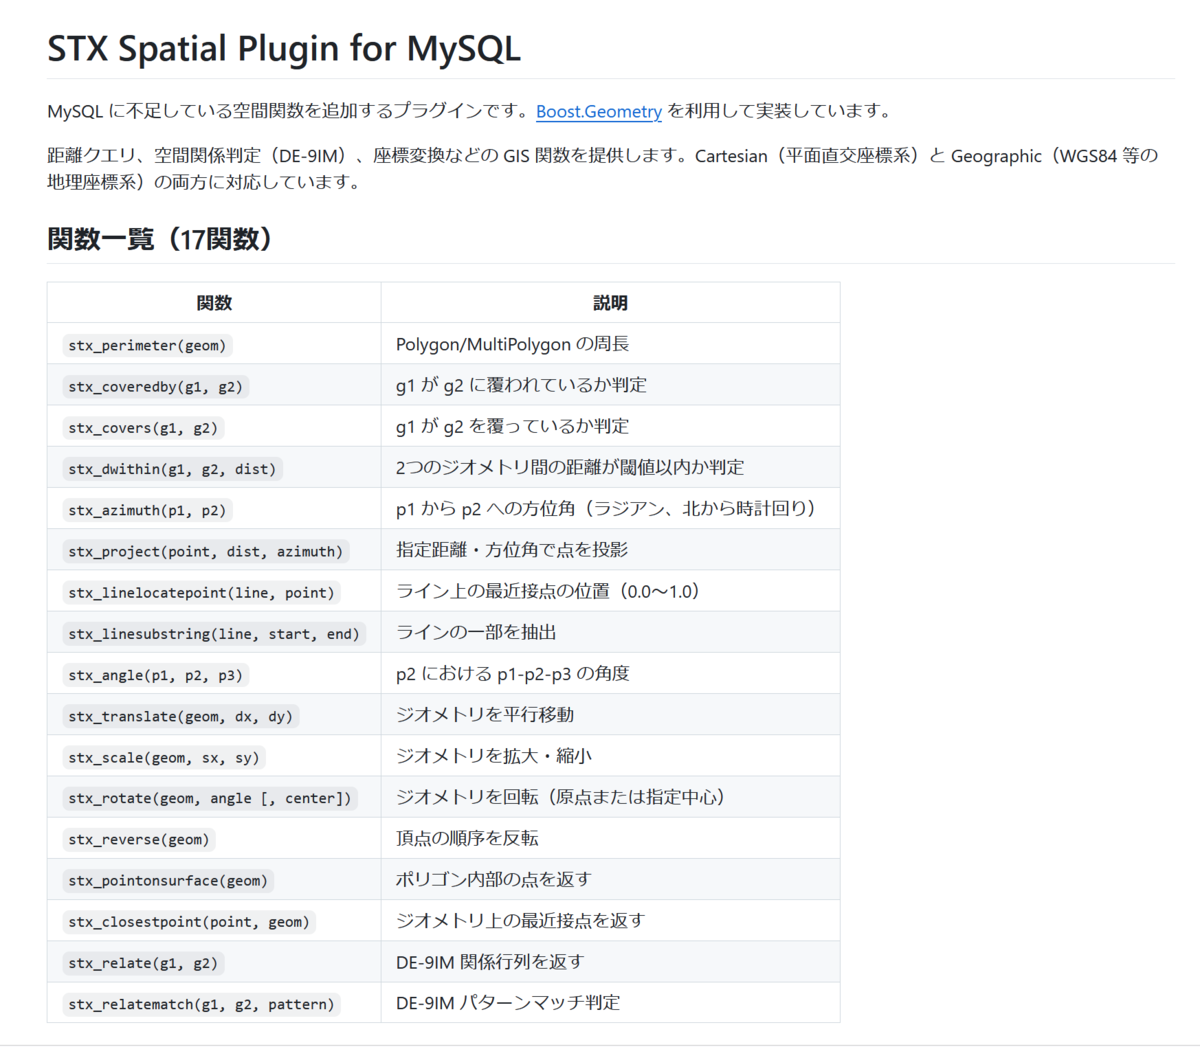Select stx_pointonsurface(geom) code cell
Viewport: 1200px width, 1047px height.
click(x=168, y=880)
